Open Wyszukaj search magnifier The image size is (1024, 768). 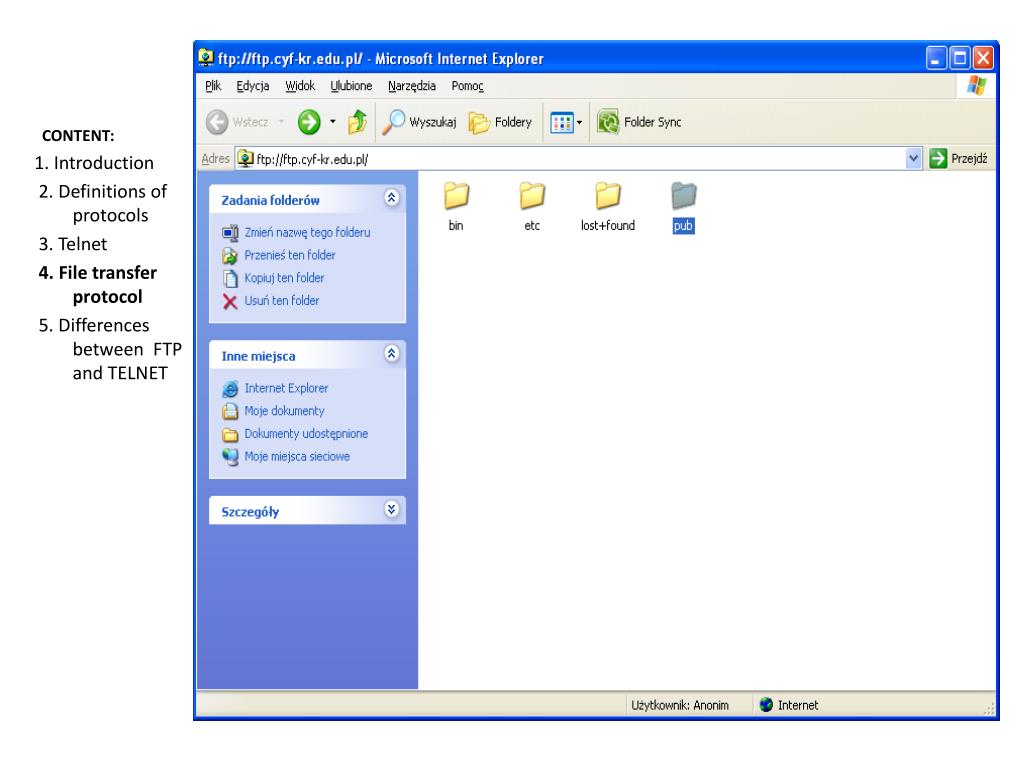point(393,122)
